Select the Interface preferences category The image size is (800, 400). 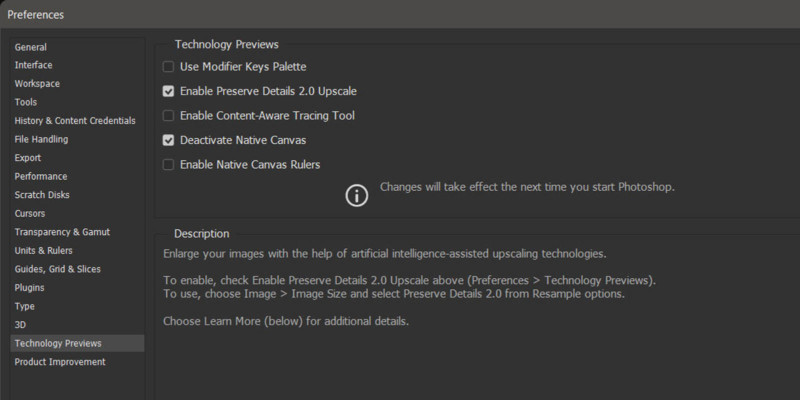33,65
